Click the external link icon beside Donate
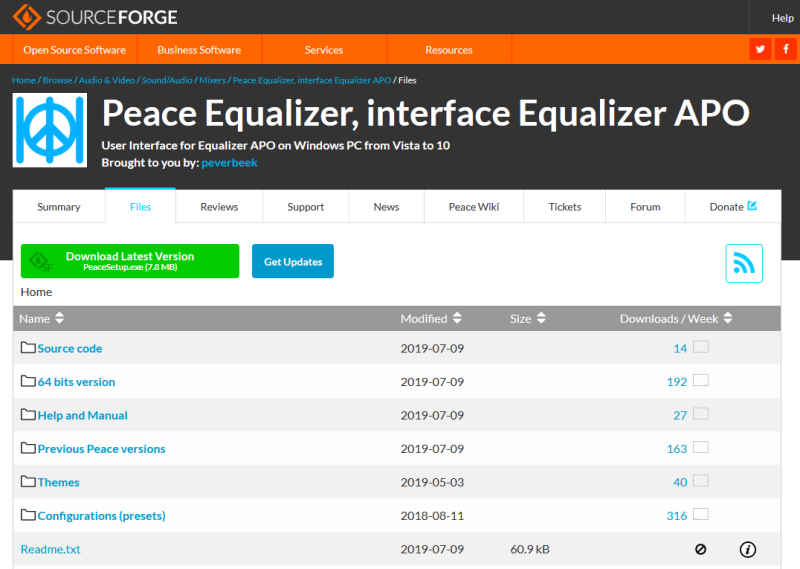800x569 pixels. click(x=752, y=206)
